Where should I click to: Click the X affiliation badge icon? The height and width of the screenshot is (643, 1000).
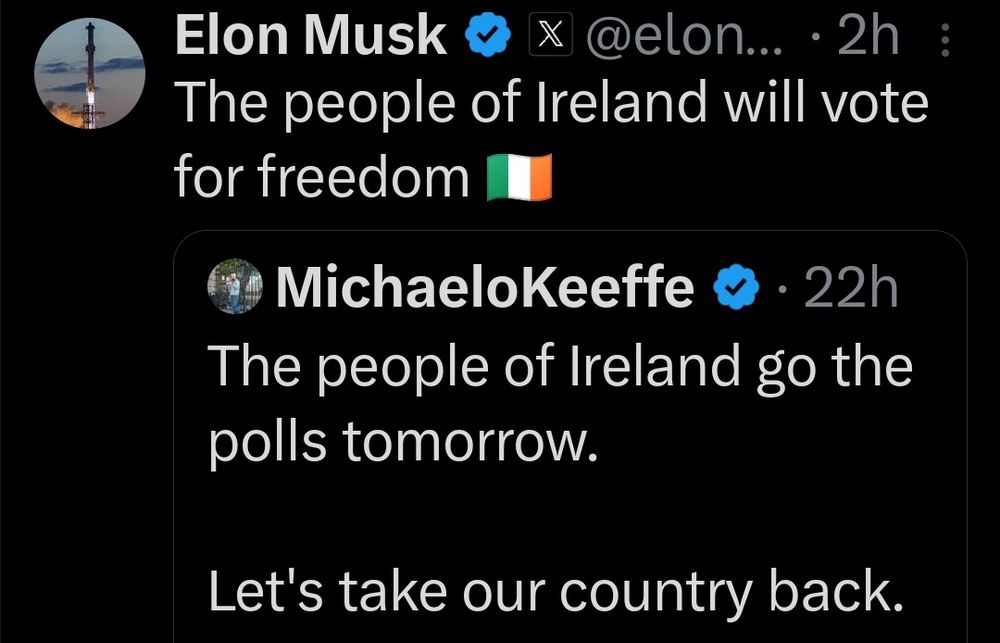pyautogui.click(x=551, y=36)
